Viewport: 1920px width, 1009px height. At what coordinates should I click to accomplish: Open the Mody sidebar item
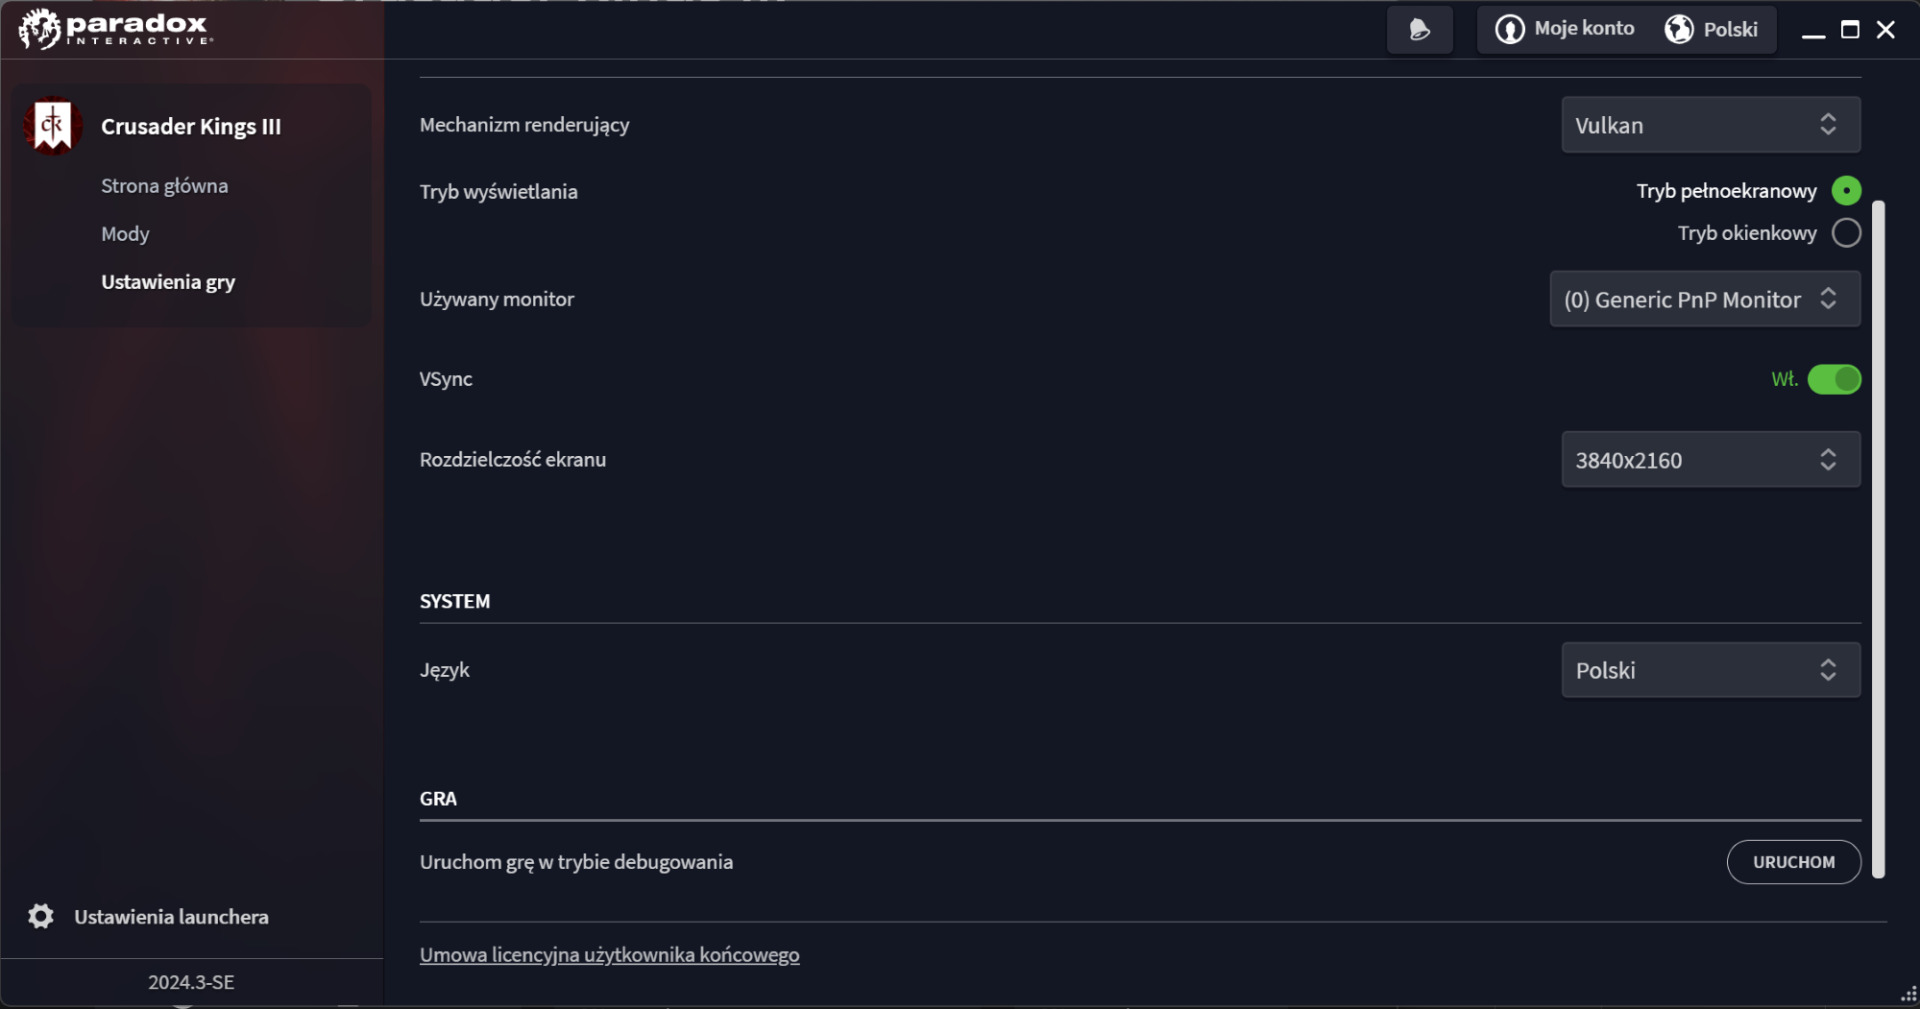(x=125, y=234)
